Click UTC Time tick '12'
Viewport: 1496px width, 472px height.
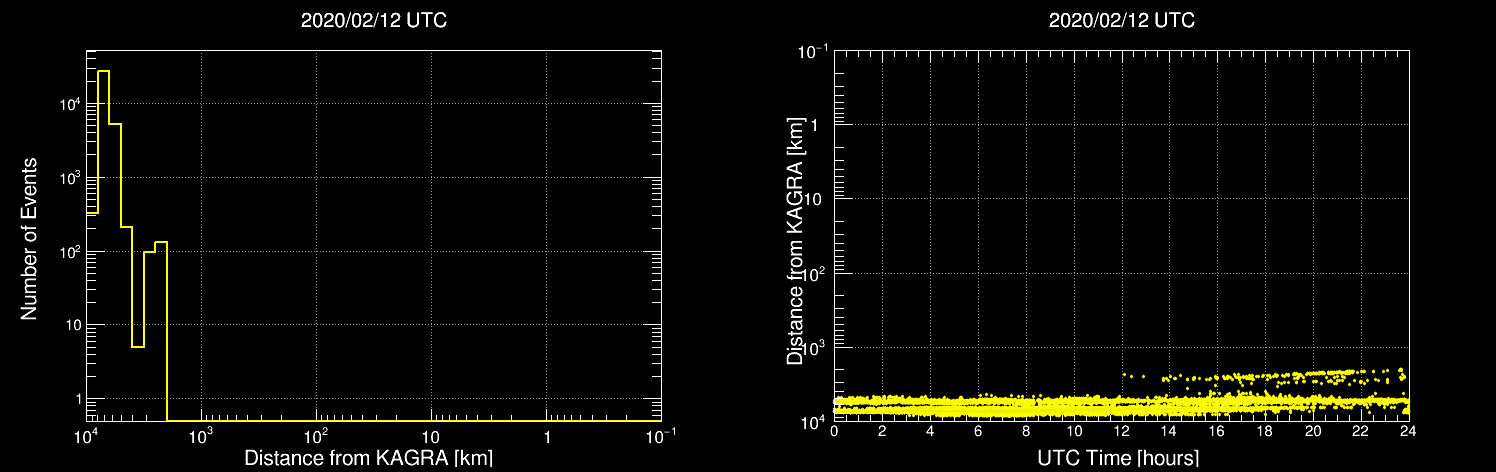coord(1122,431)
